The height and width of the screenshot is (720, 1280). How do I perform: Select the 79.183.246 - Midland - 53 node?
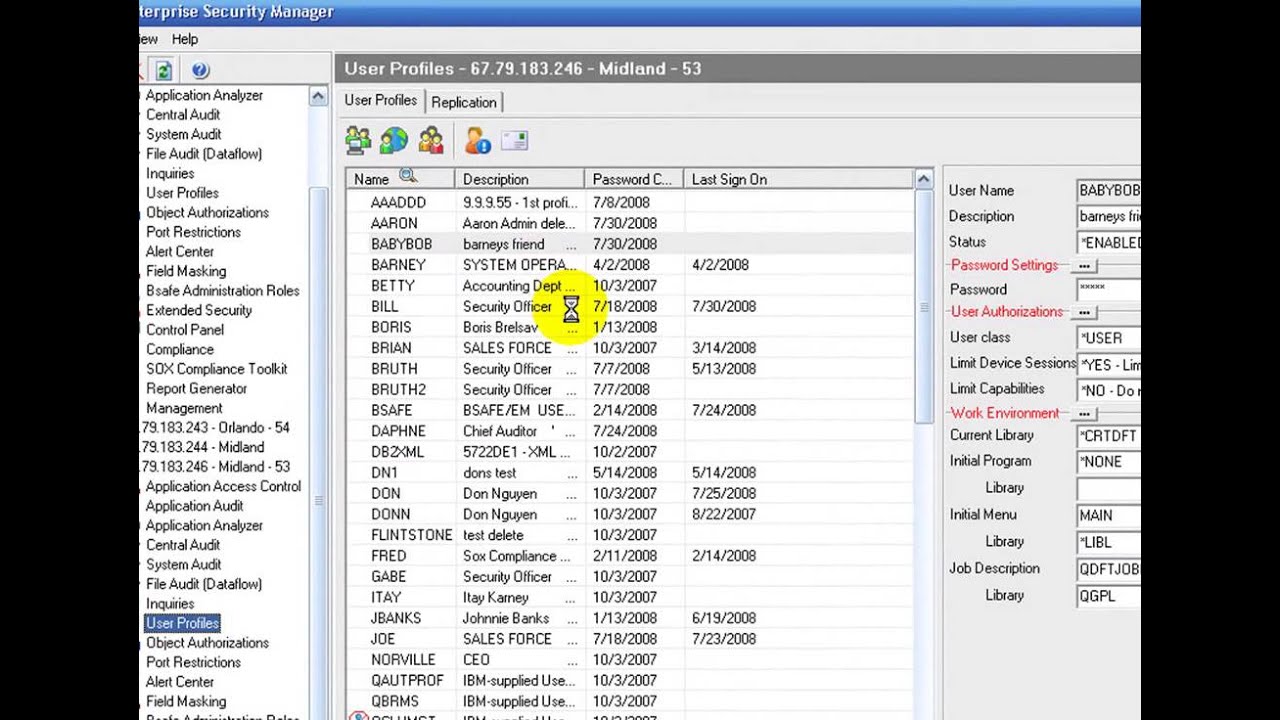(215, 467)
